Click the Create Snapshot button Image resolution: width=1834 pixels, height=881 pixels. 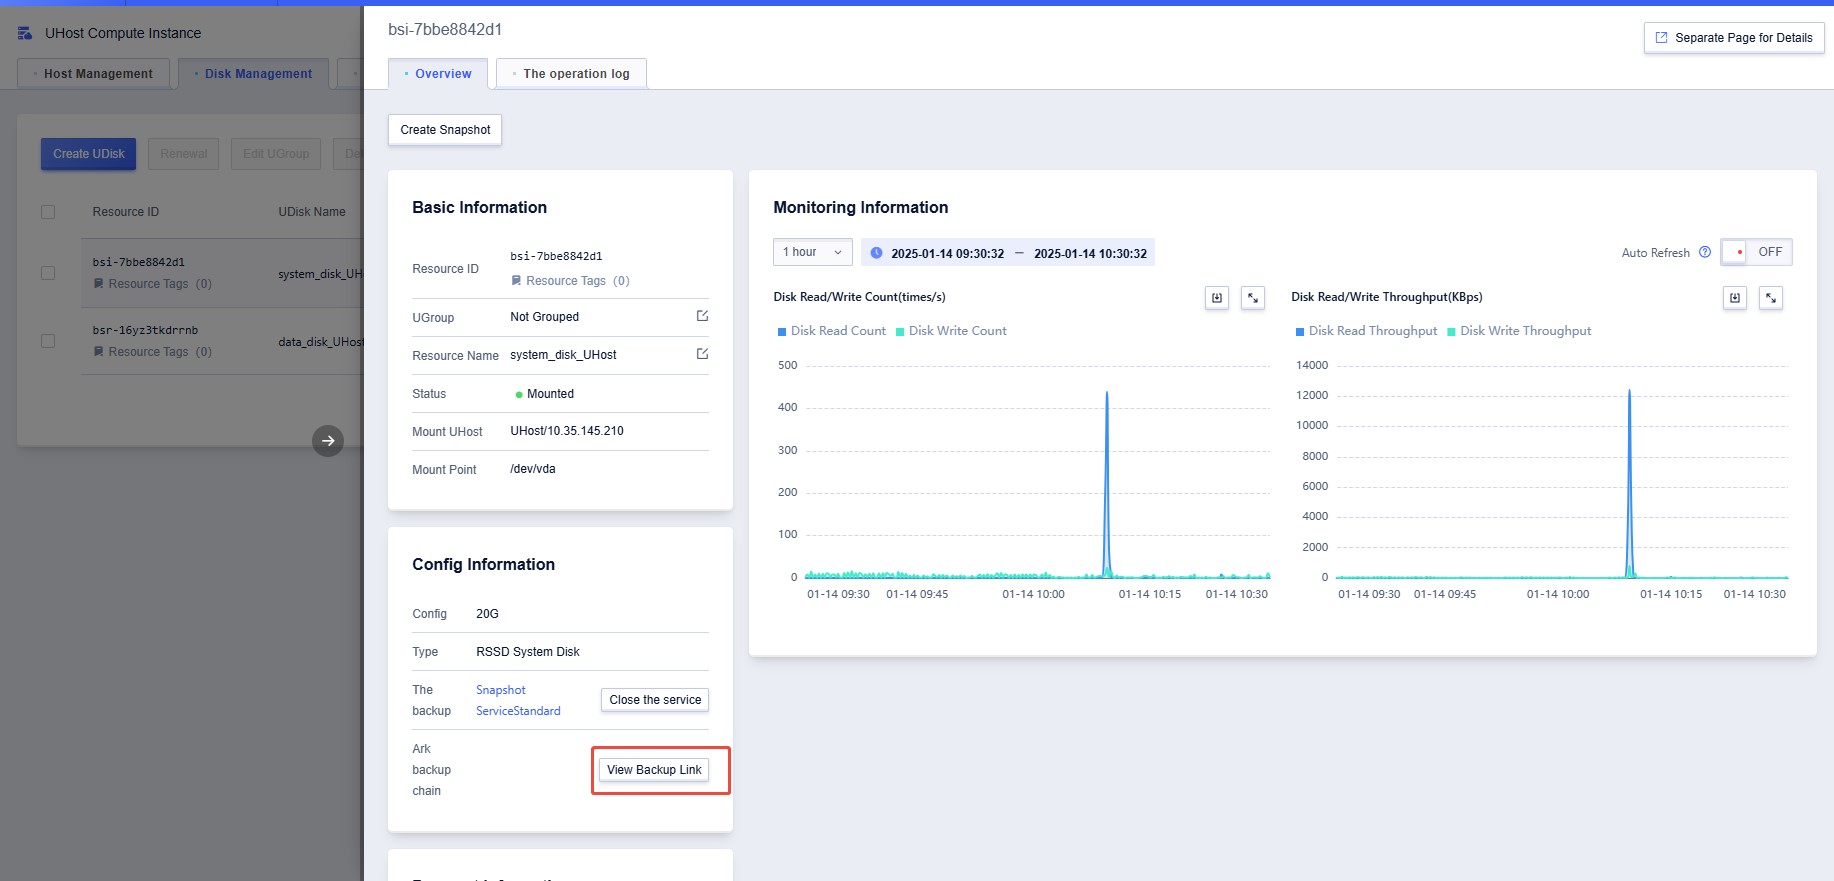tap(445, 130)
